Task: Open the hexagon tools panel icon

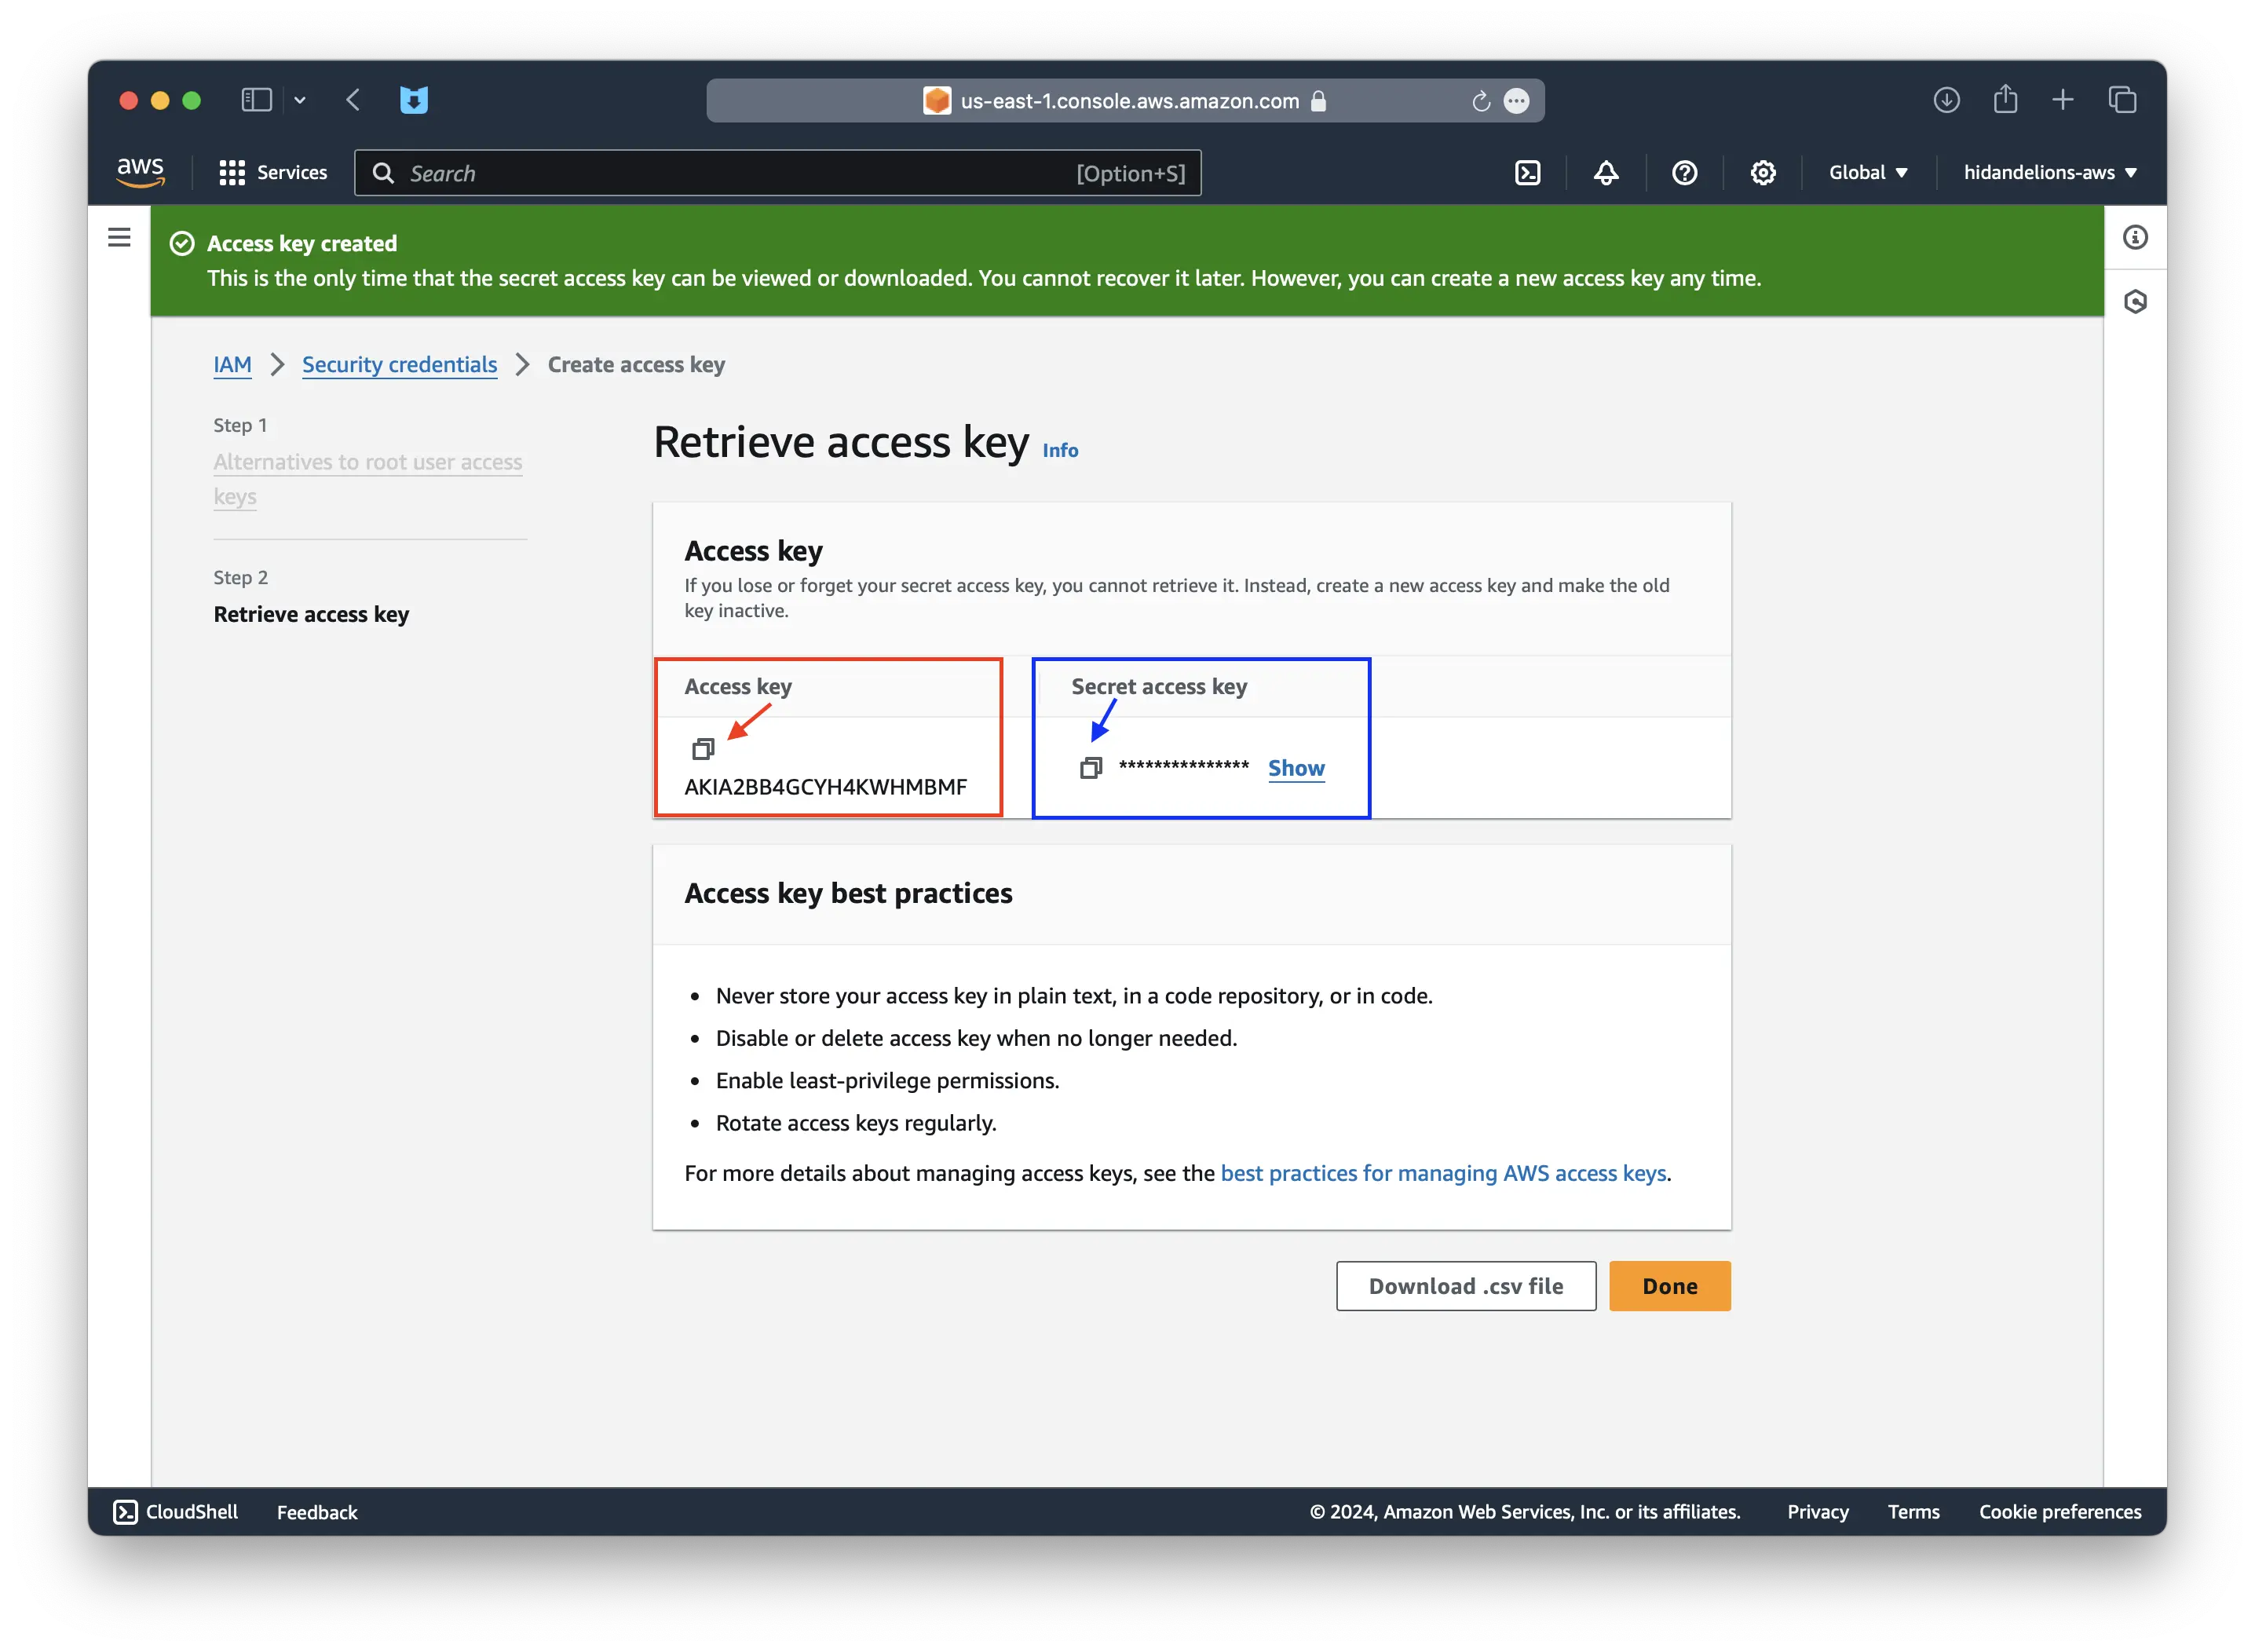Action: coord(2135,301)
